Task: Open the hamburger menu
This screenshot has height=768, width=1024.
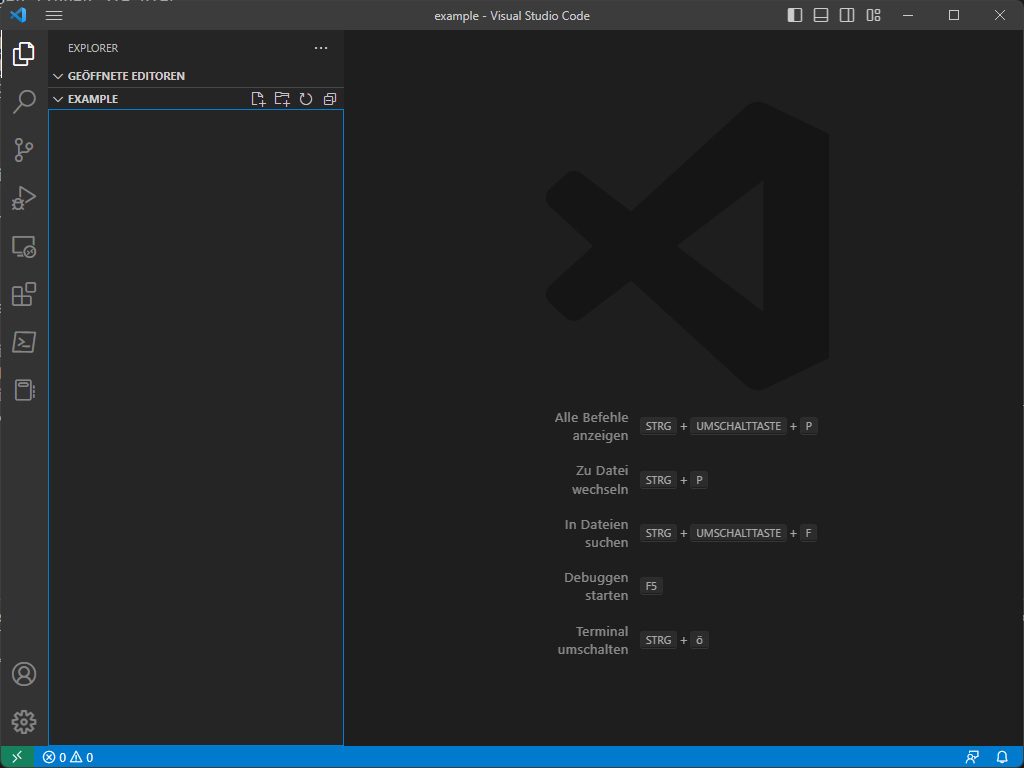Action: click(53, 15)
